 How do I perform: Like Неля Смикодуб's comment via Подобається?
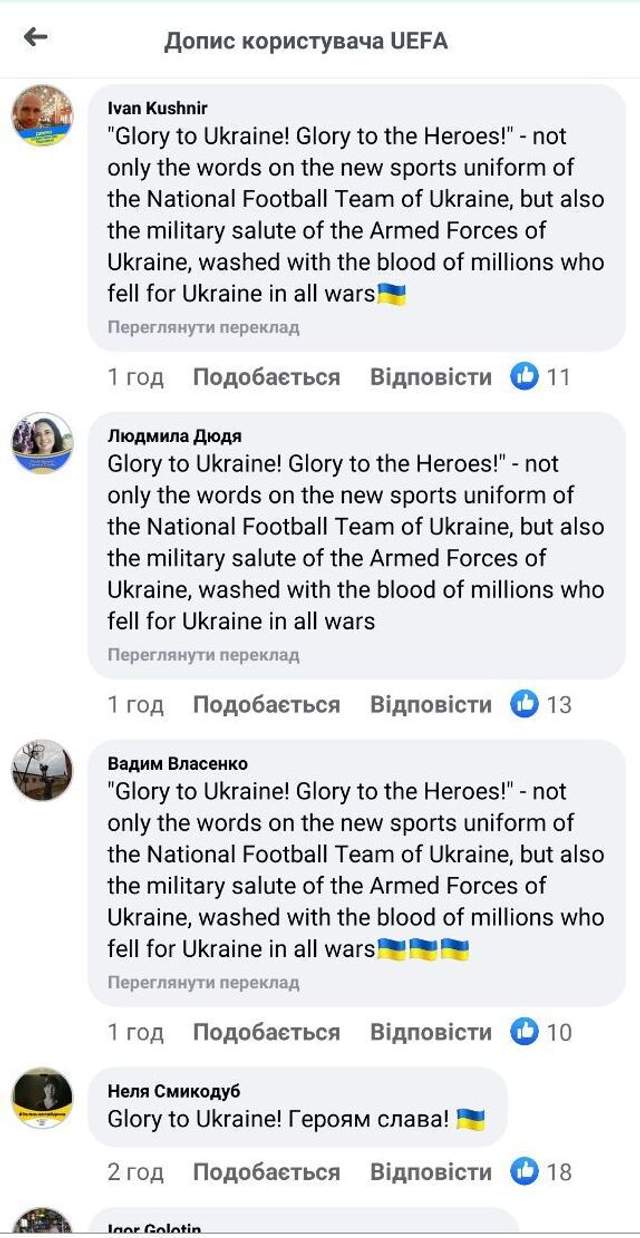coord(266,1171)
